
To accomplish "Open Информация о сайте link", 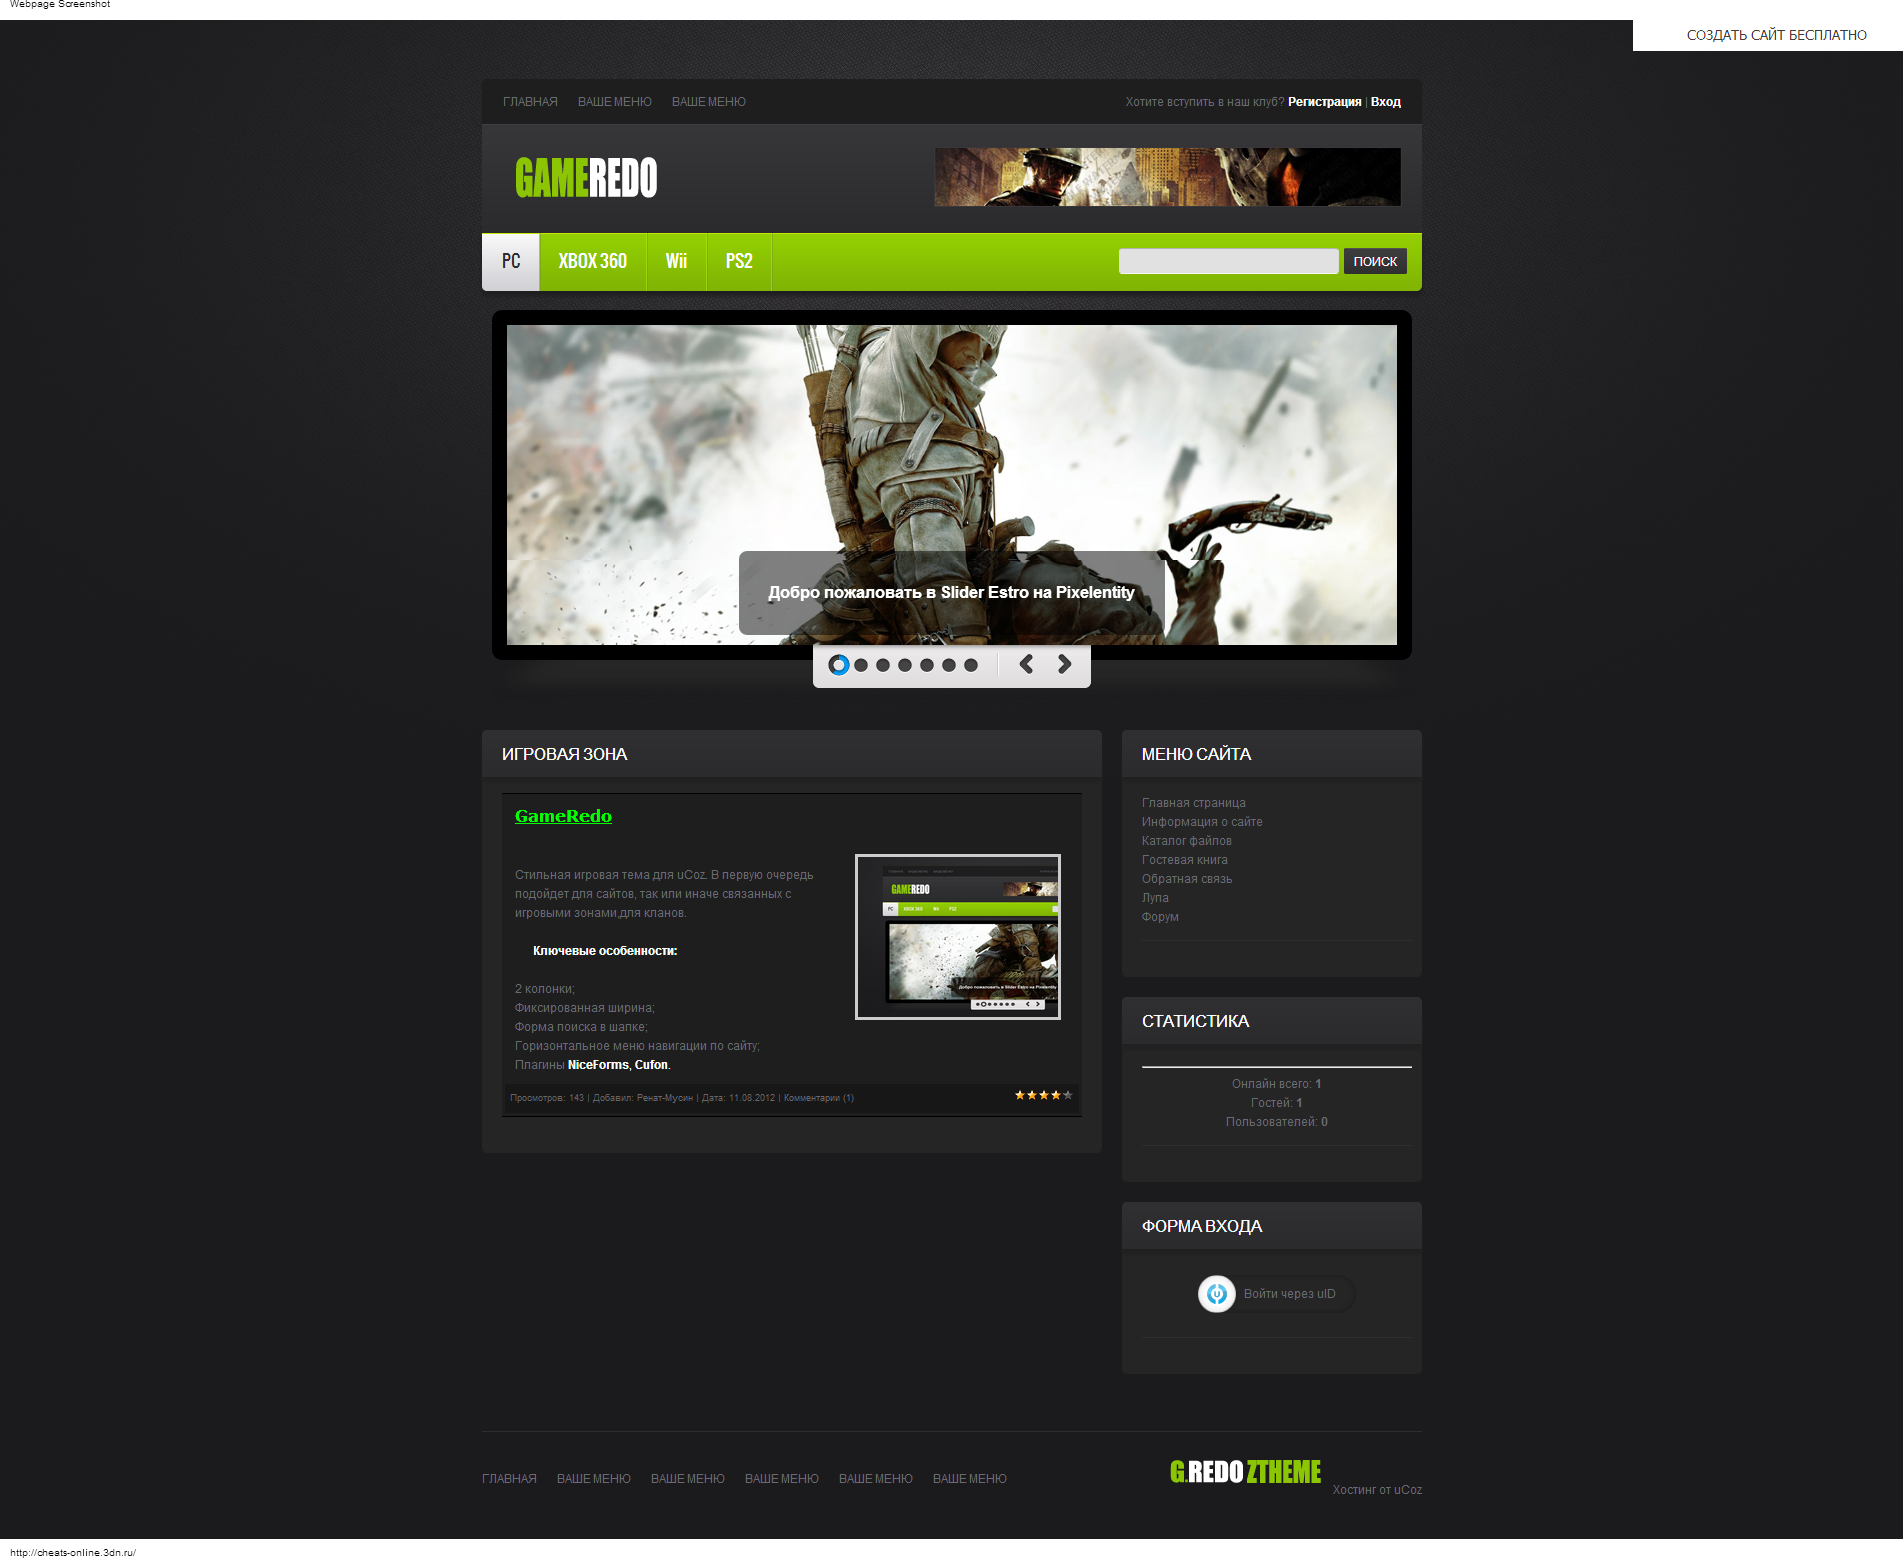I will [x=1202, y=822].
